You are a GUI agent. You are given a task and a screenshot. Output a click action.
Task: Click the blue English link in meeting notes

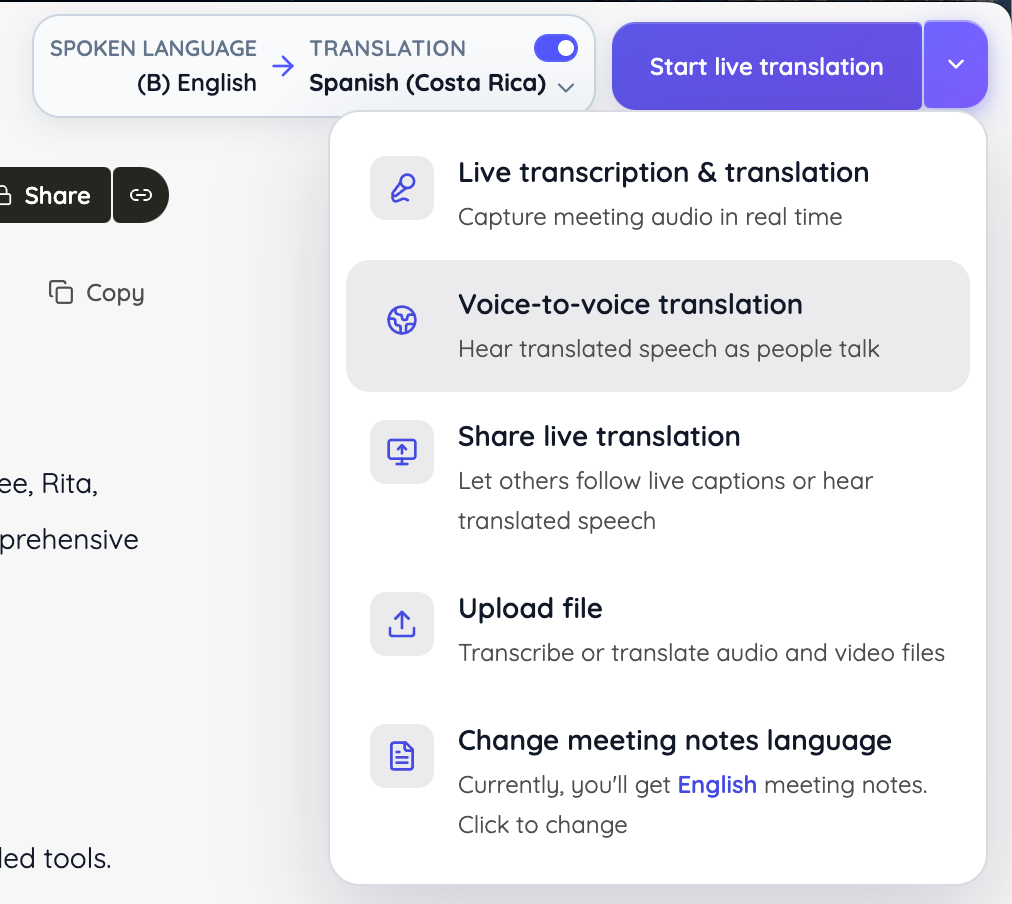coord(717,785)
